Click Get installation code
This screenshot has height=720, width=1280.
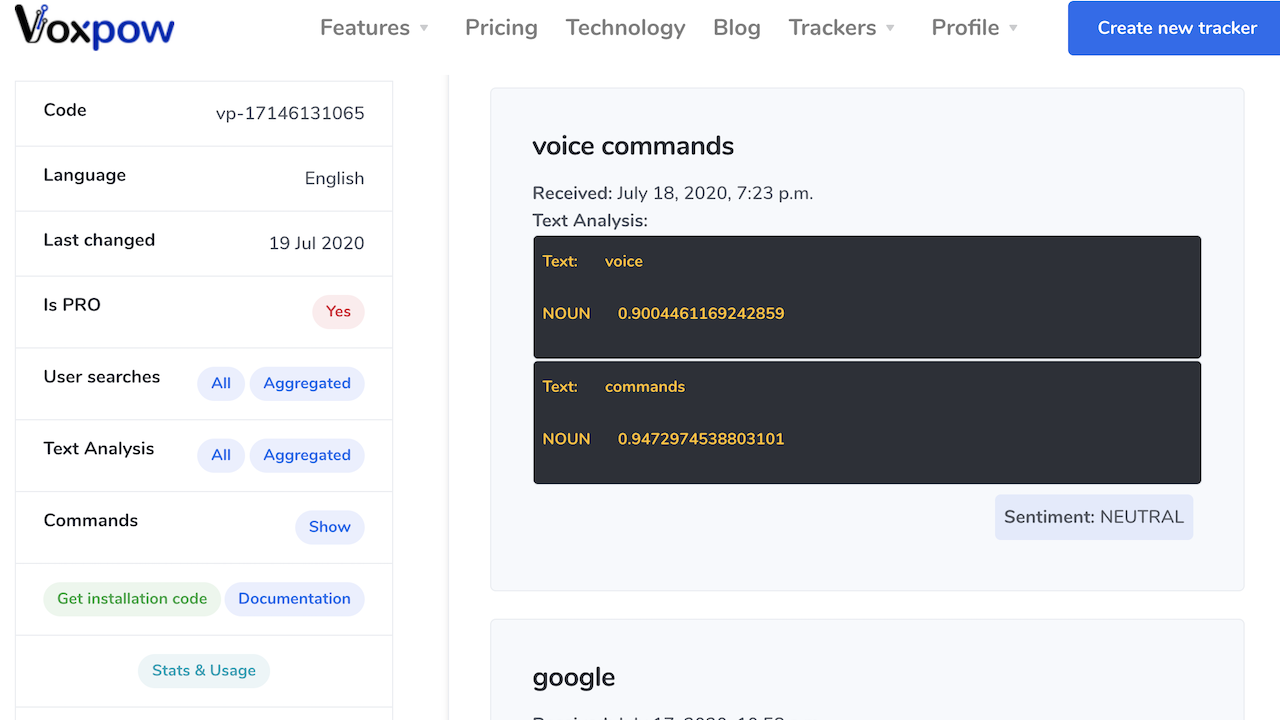[x=132, y=599]
